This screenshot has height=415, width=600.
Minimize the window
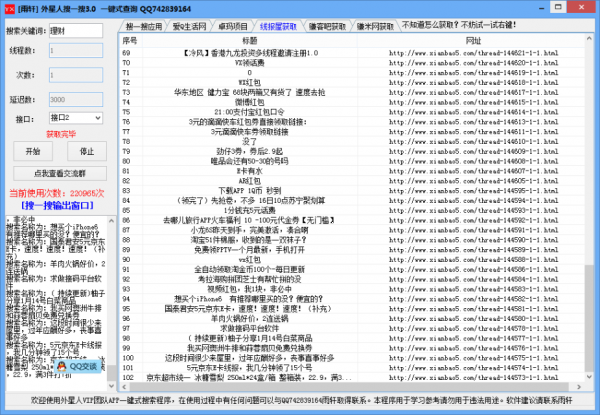(x=541, y=8)
